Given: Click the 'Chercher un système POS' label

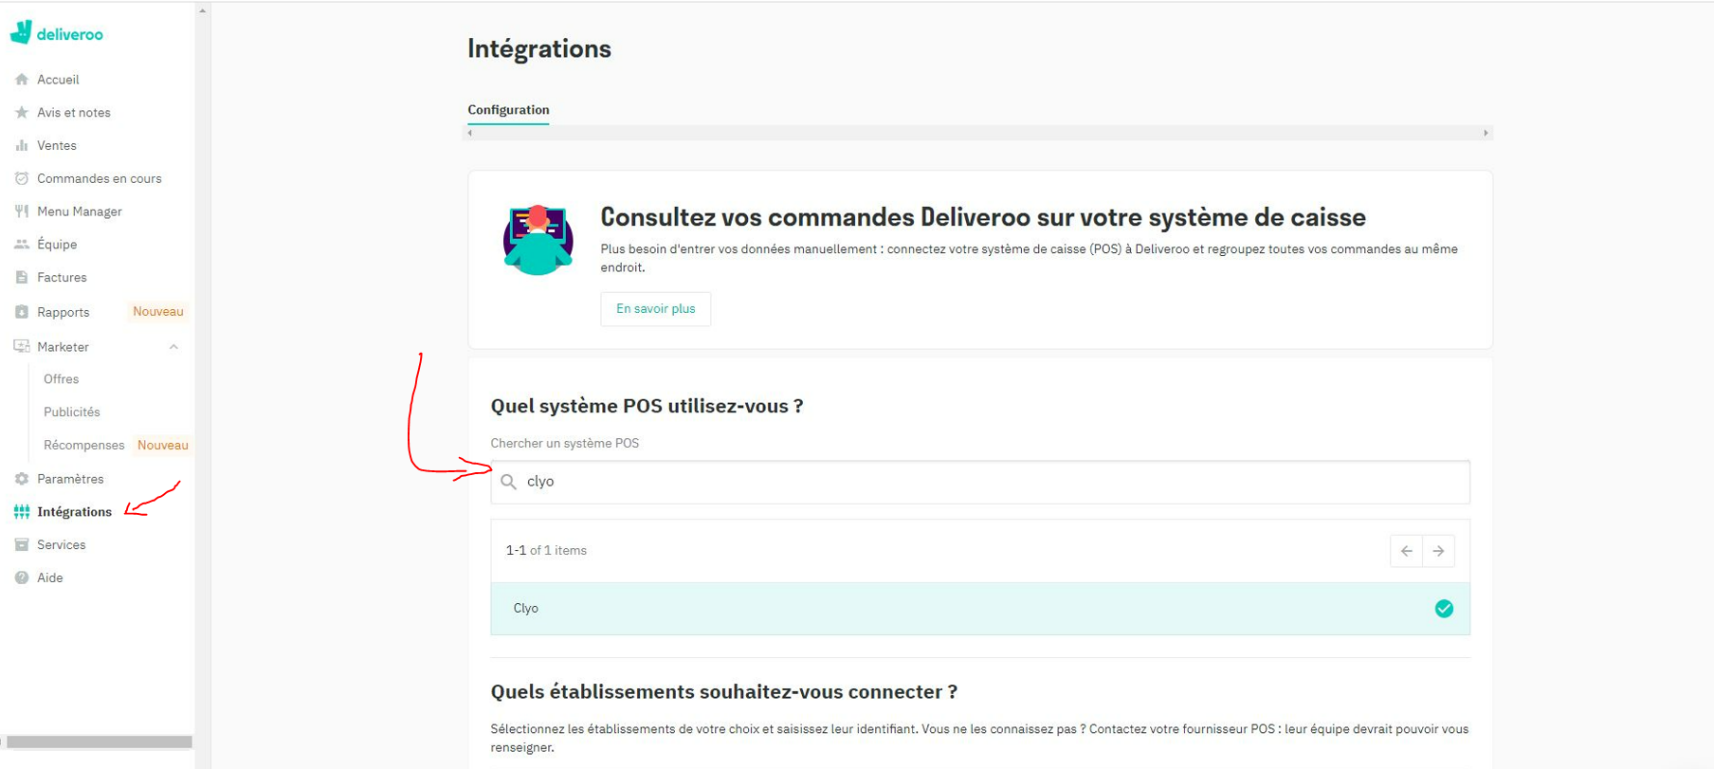Looking at the screenshot, I should pos(564,443).
